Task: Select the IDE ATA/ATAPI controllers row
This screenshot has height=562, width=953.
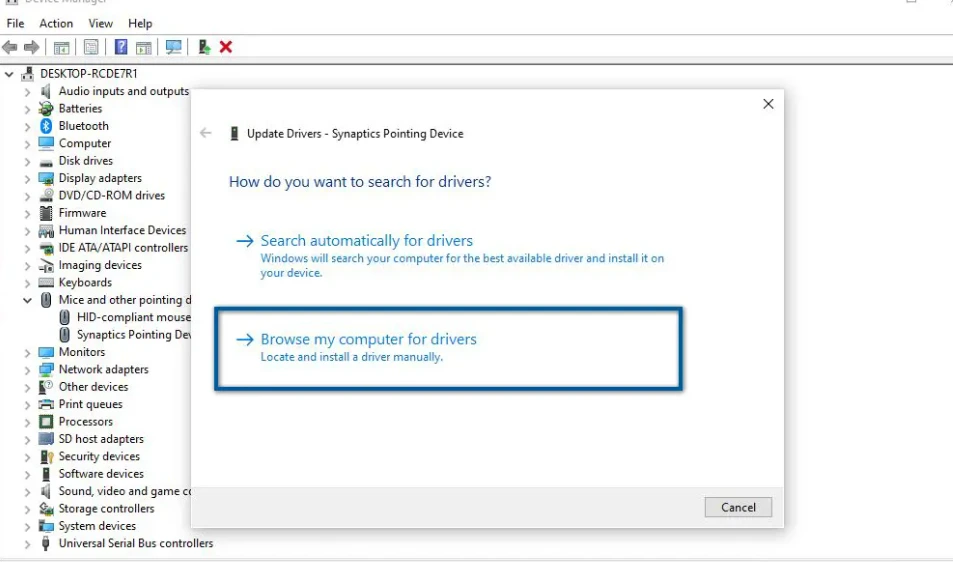Action: (123, 248)
